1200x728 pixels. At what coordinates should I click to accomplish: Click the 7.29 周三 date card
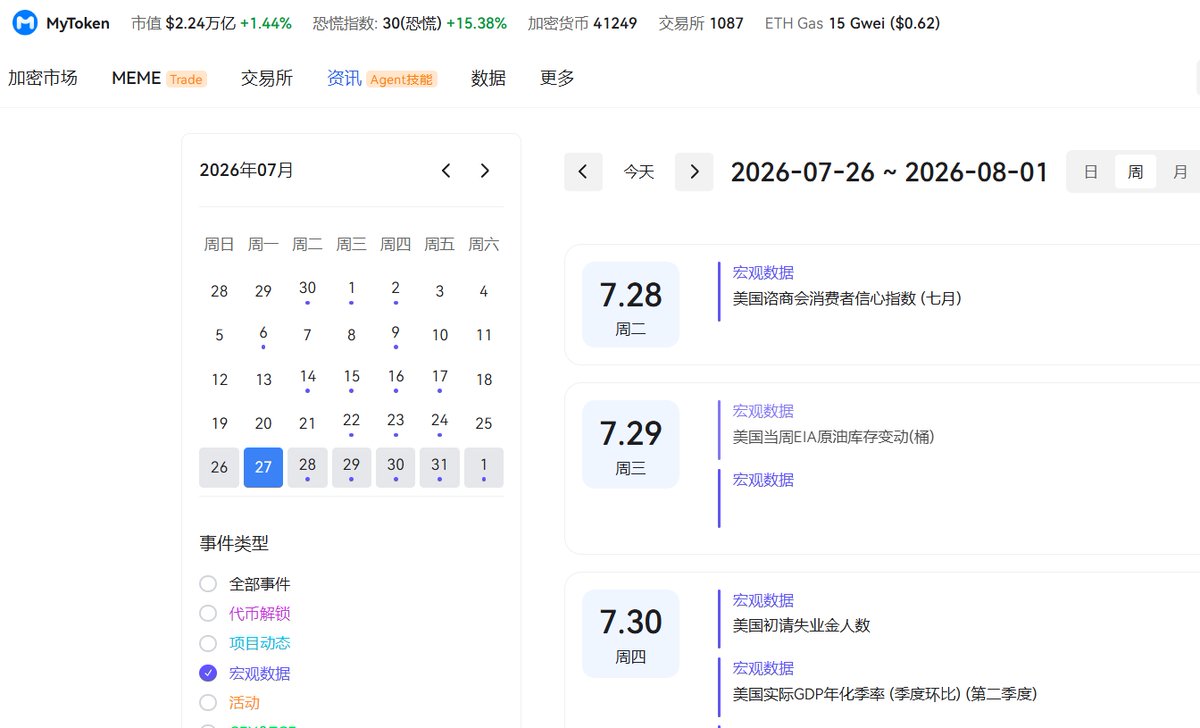click(x=631, y=444)
